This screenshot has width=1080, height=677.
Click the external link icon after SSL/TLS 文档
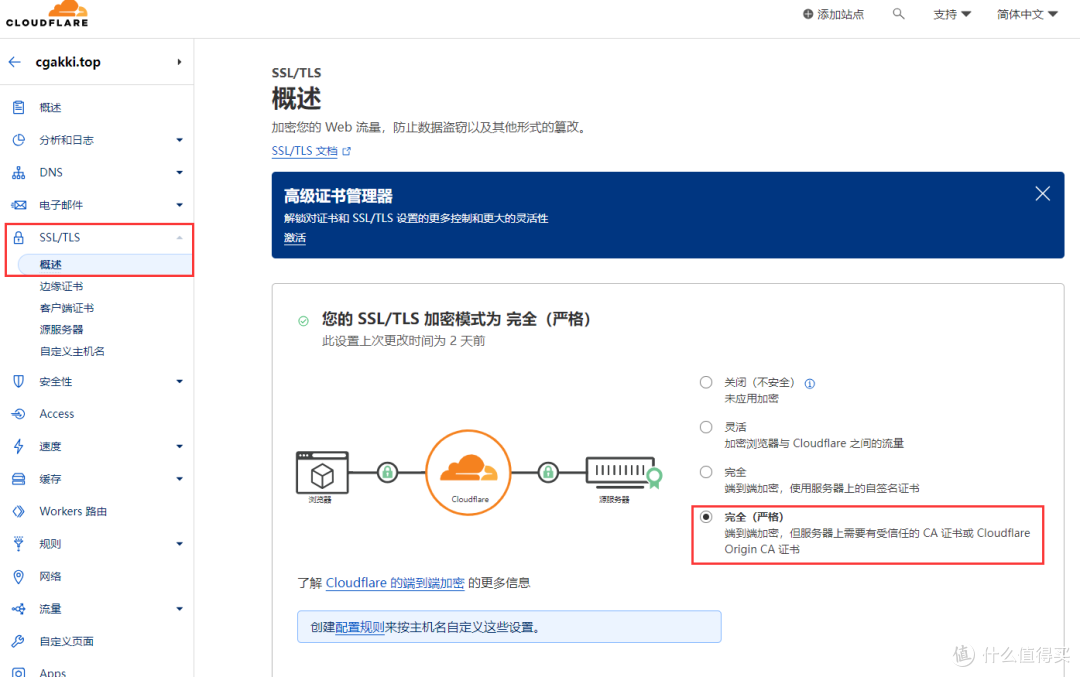pos(346,151)
